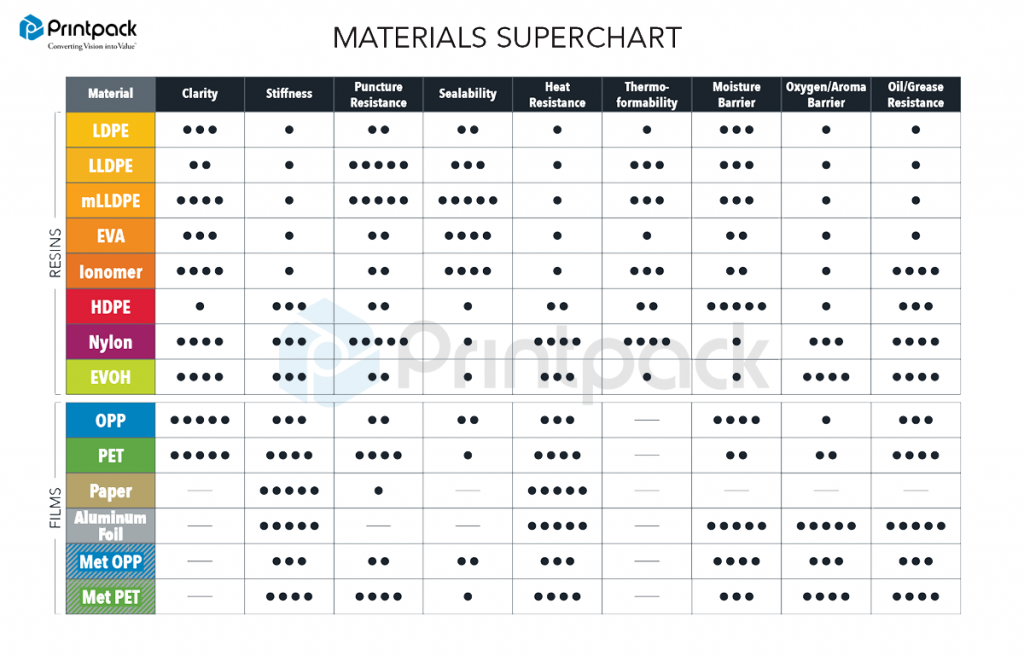
Task: Select the LDPE yellow material swatch
Action: (x=110, y=130)
